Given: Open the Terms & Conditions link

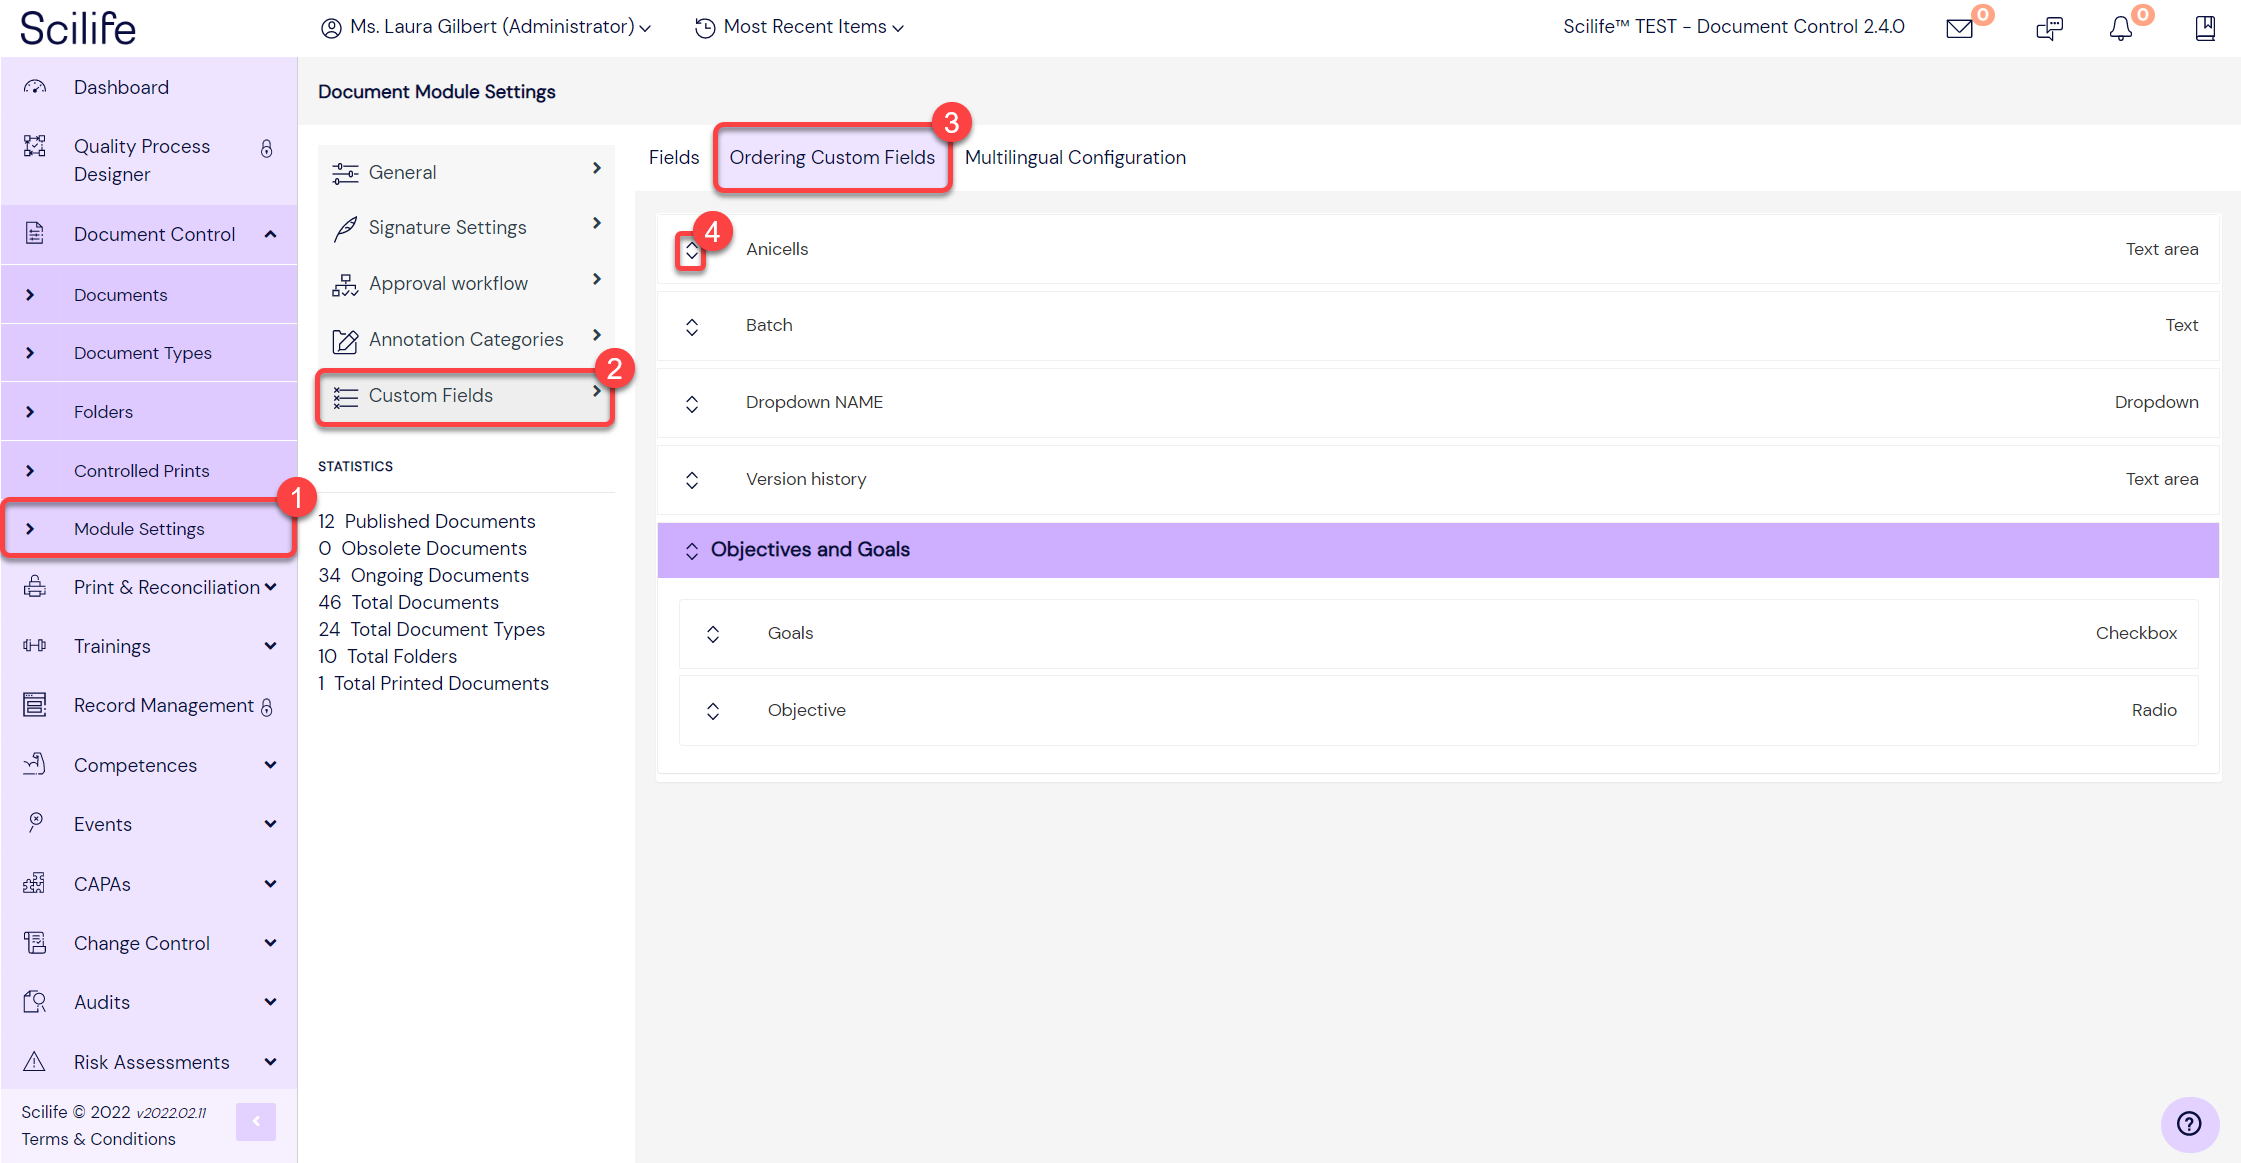Looking at the screenshot, I should click(x=97, y=1138).
